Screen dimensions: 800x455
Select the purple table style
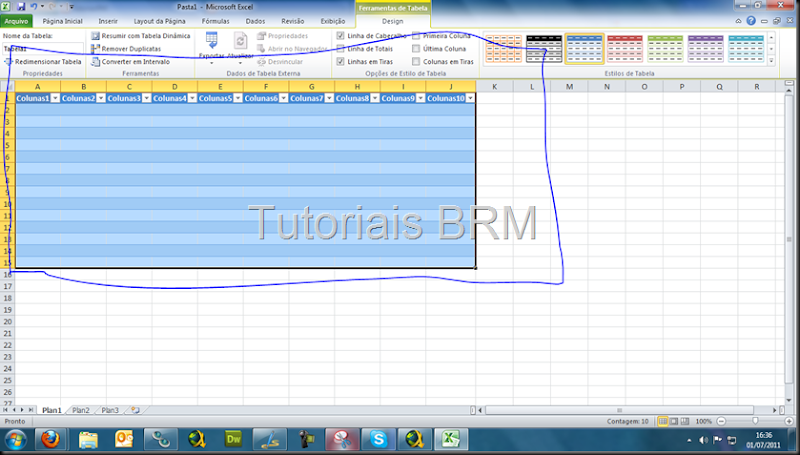706,48
